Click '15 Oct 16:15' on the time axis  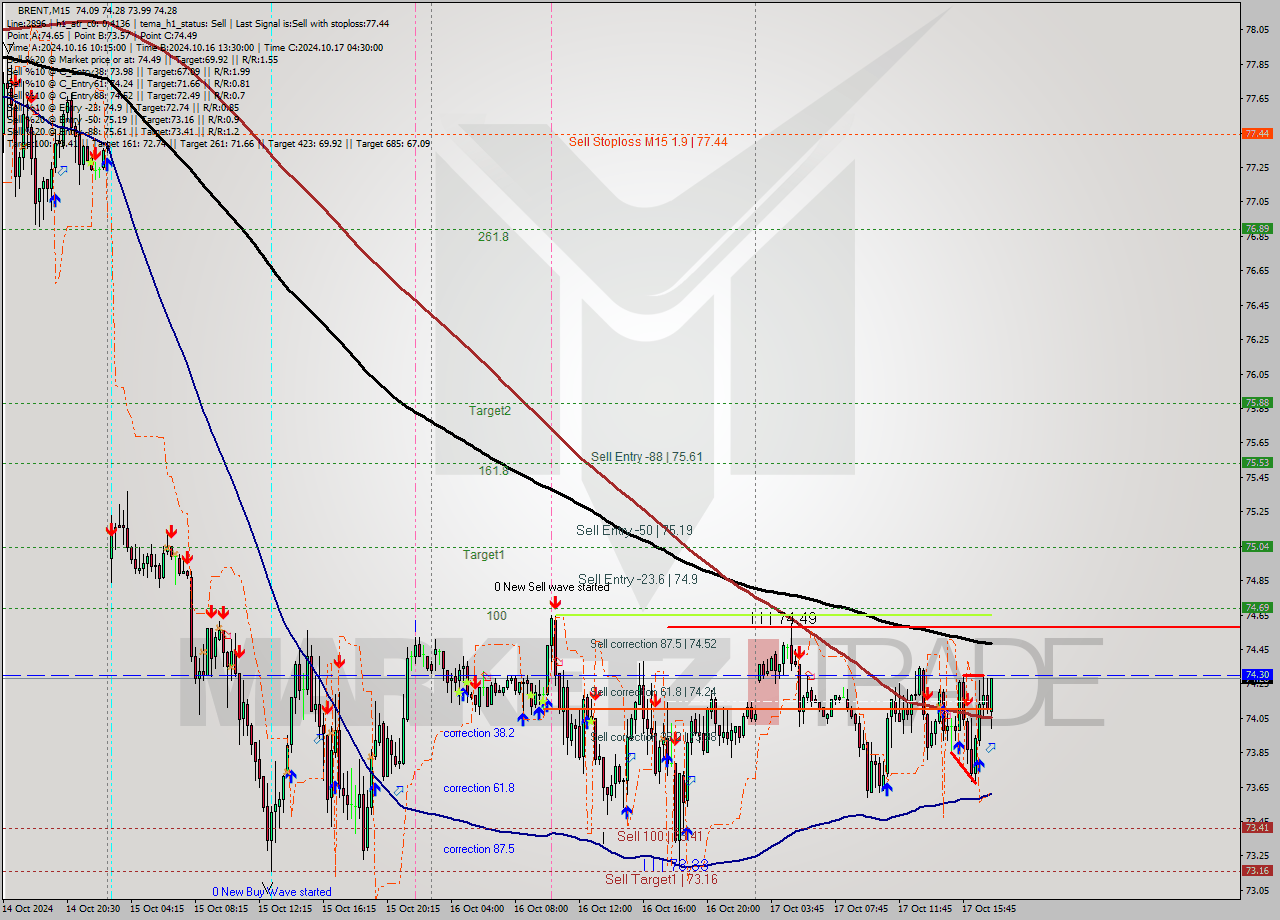pyautogui.click(x=350, y=909)
